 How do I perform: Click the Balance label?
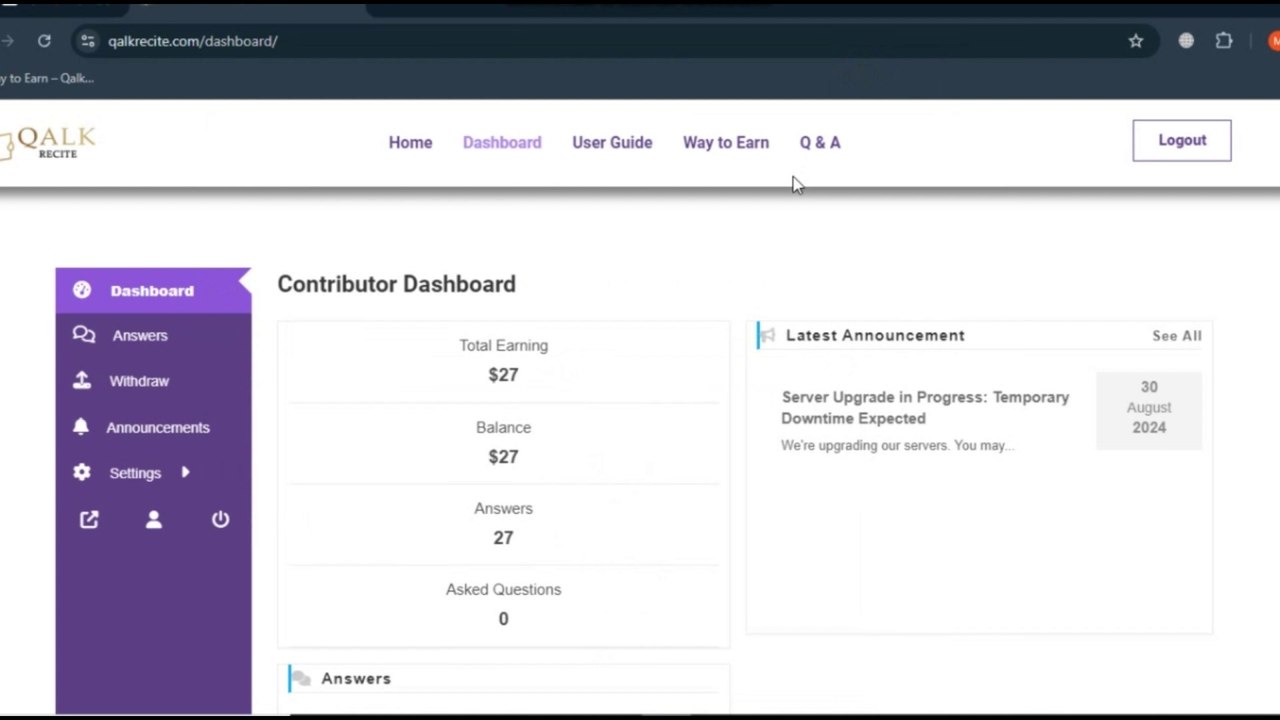click(x=503, y=427)
